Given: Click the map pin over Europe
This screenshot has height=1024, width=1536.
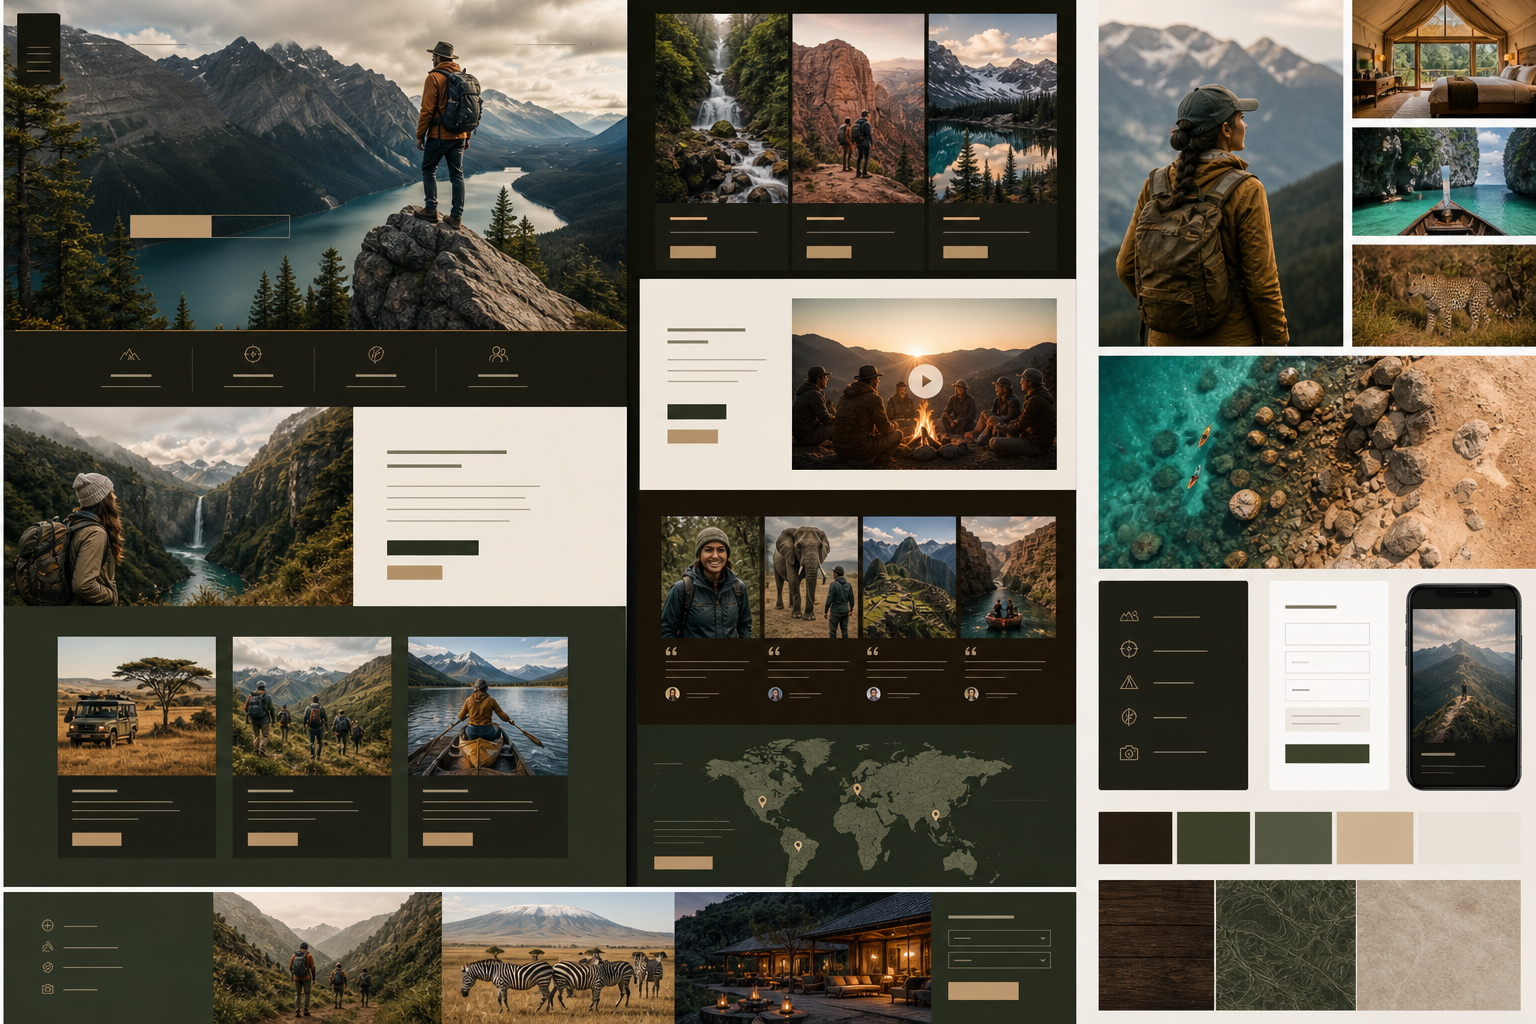Looking at the screenshot, I should click(x=857, y=790).
